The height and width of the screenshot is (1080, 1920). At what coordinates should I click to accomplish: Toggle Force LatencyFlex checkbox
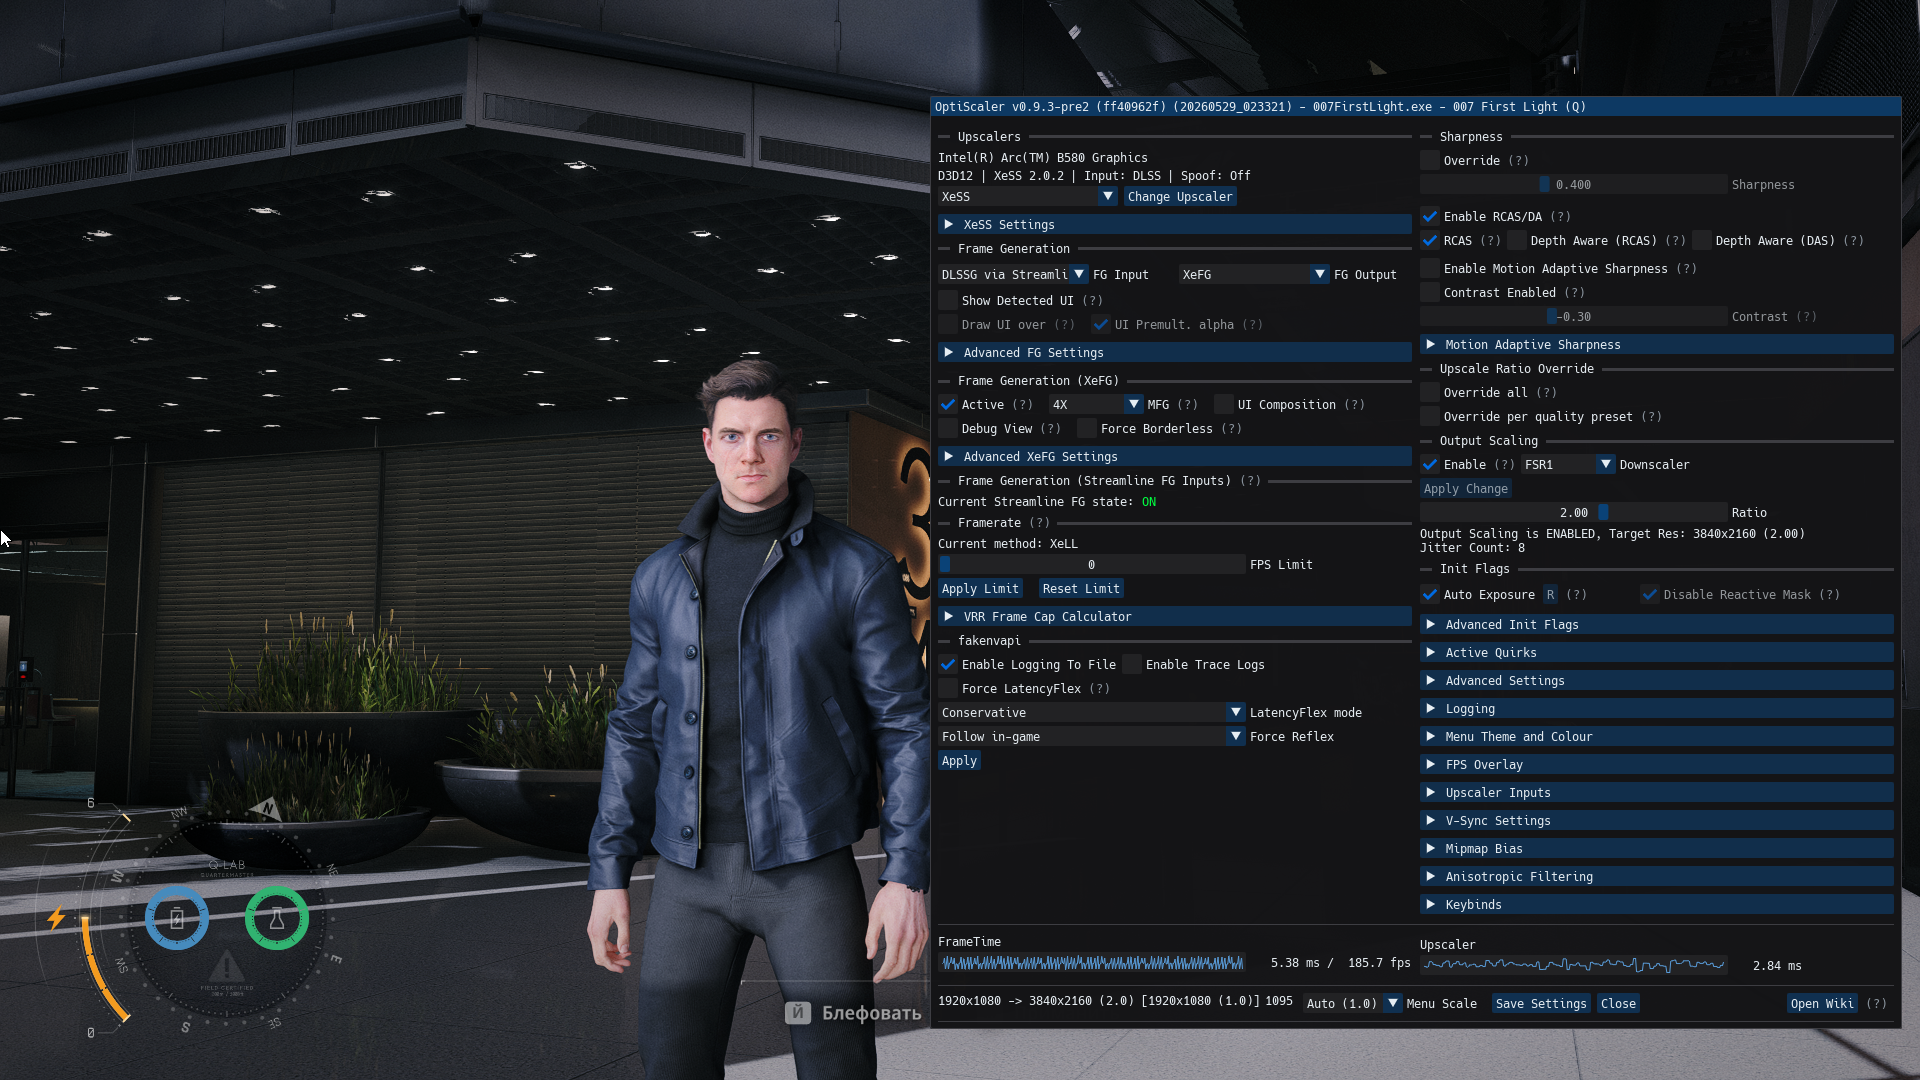948,689
